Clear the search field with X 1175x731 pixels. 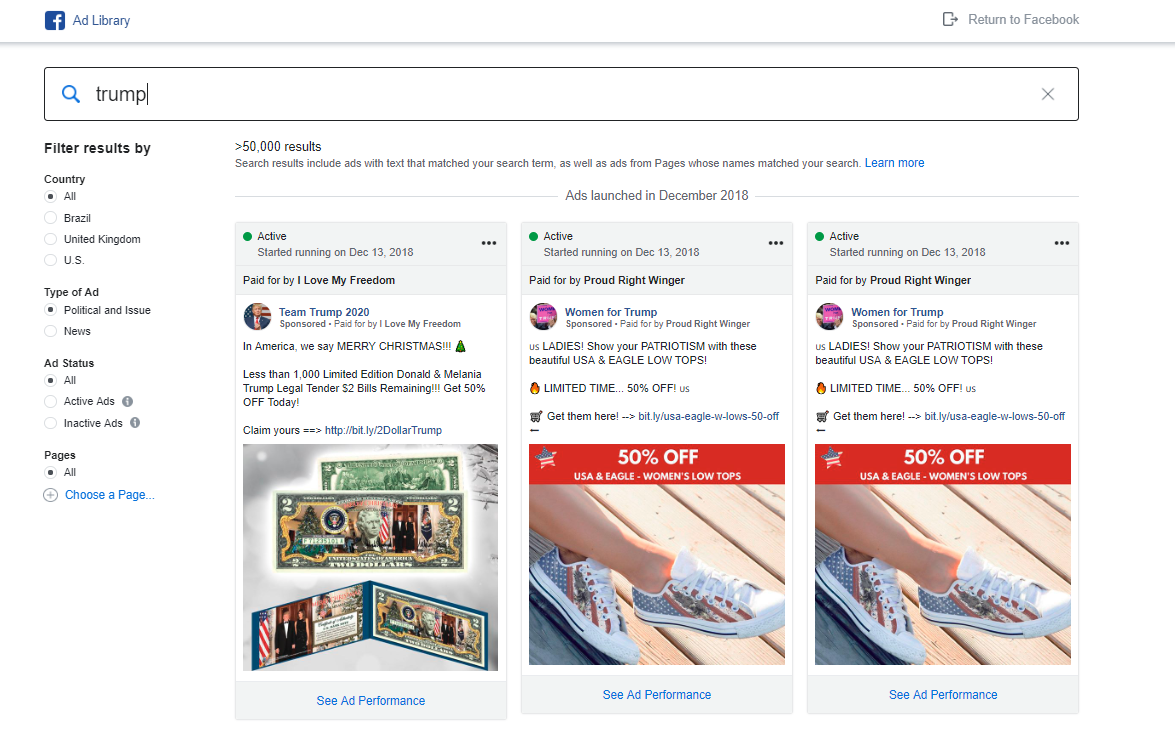click(1048, 94)
